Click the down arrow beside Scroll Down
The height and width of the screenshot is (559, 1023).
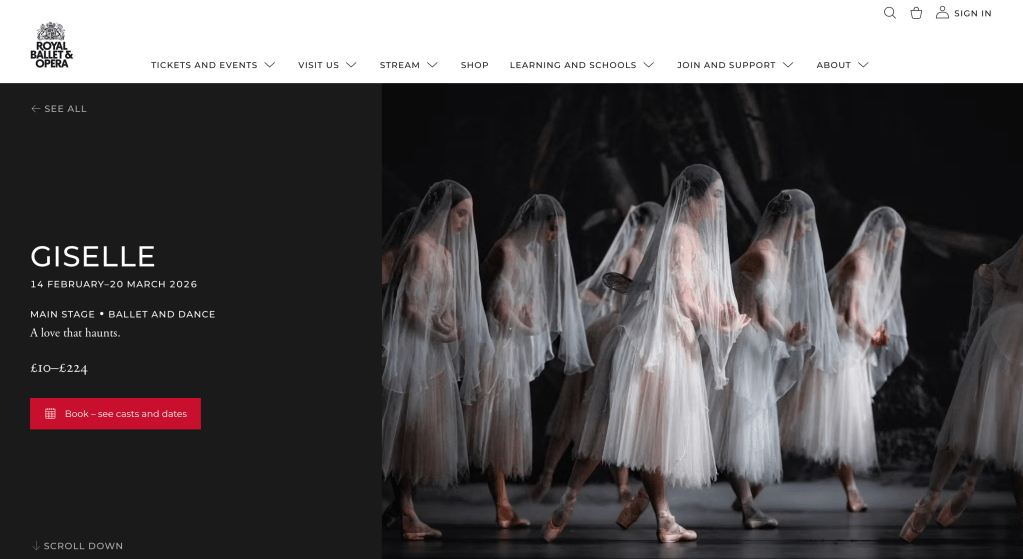36,546
